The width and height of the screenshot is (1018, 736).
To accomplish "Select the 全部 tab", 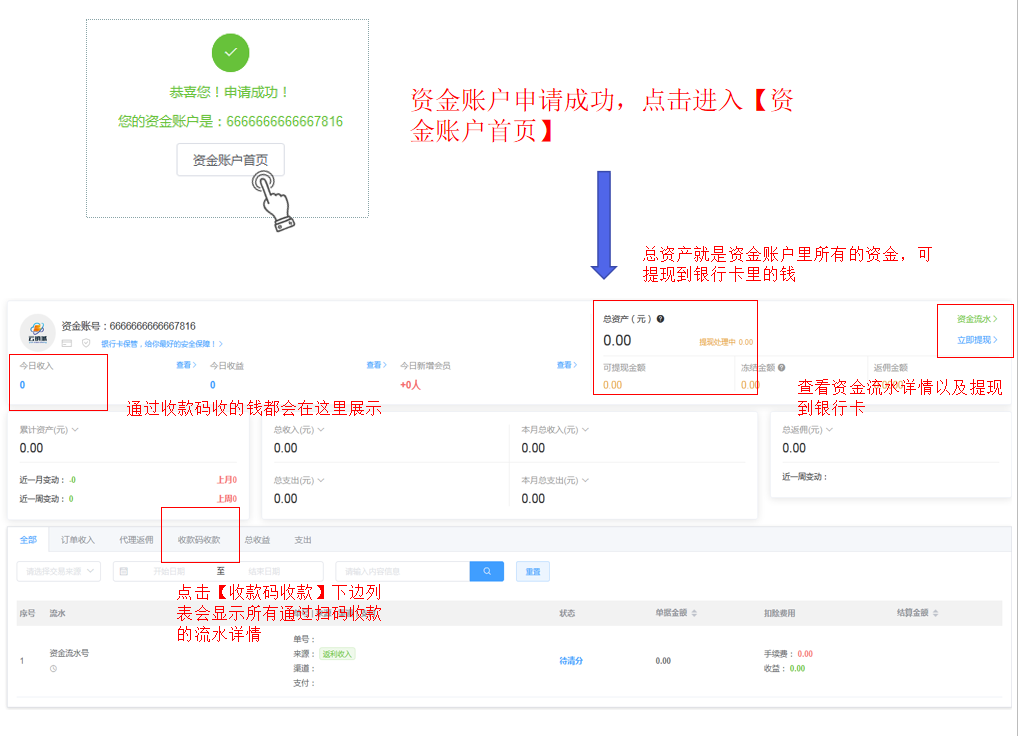I will 28,540.
